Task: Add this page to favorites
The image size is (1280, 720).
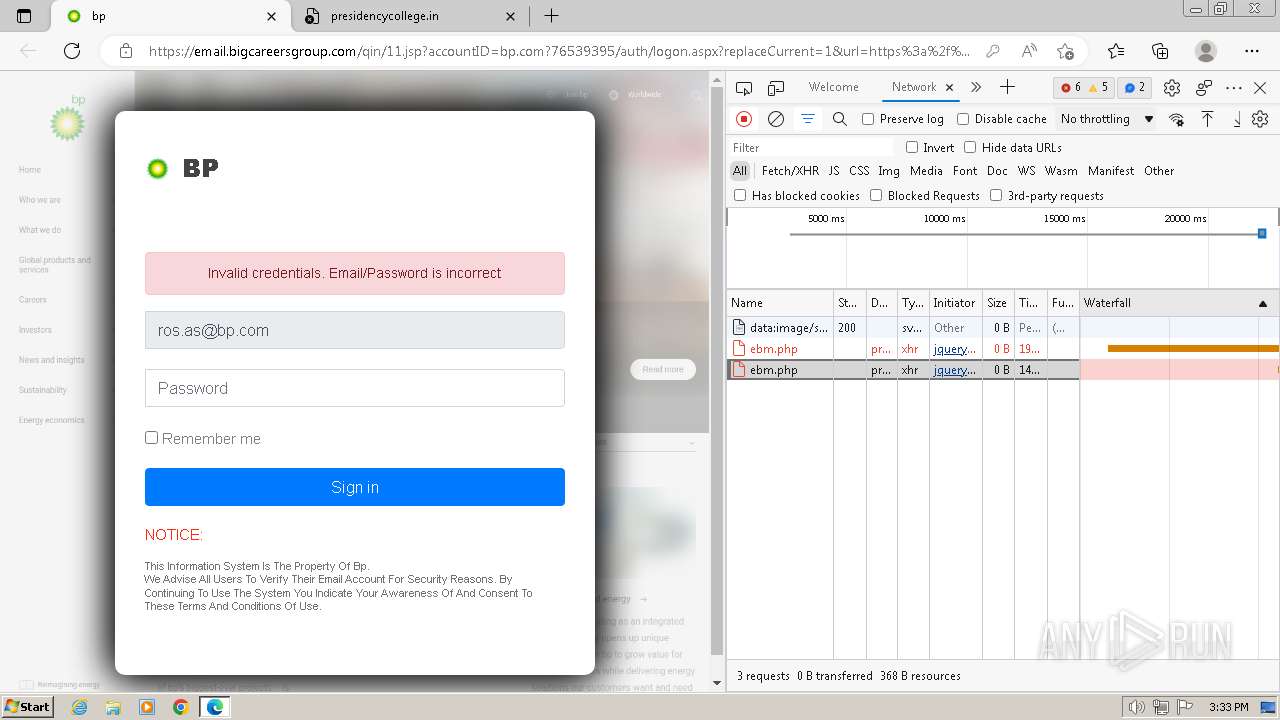Action: [x=1065, y=51]
